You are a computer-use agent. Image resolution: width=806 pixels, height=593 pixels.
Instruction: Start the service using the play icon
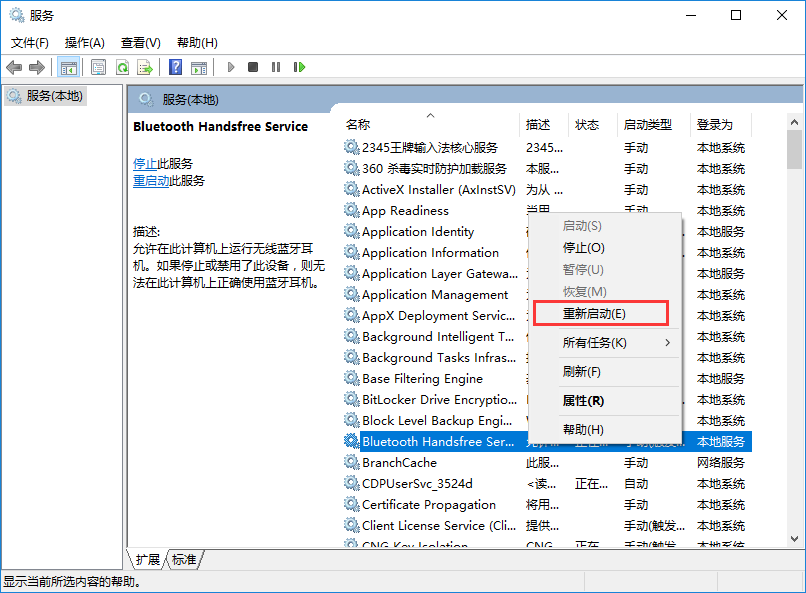click(230, 67)
